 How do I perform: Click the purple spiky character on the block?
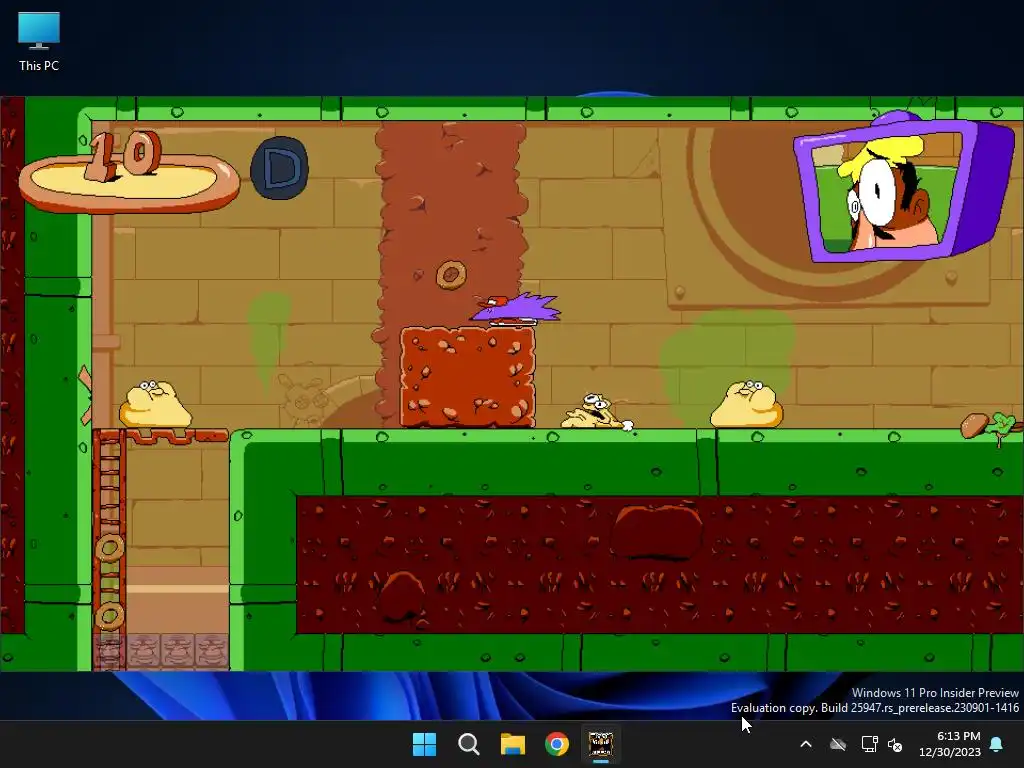[516, 310]
